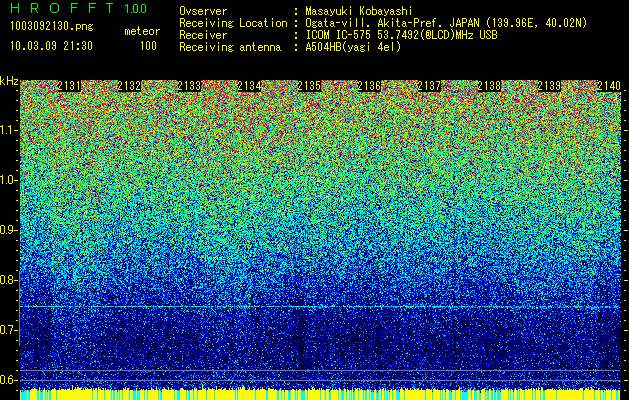The width and height of the screenshot is (629, 400).
Task: Click the meteor label
Action: pos(142,31)
